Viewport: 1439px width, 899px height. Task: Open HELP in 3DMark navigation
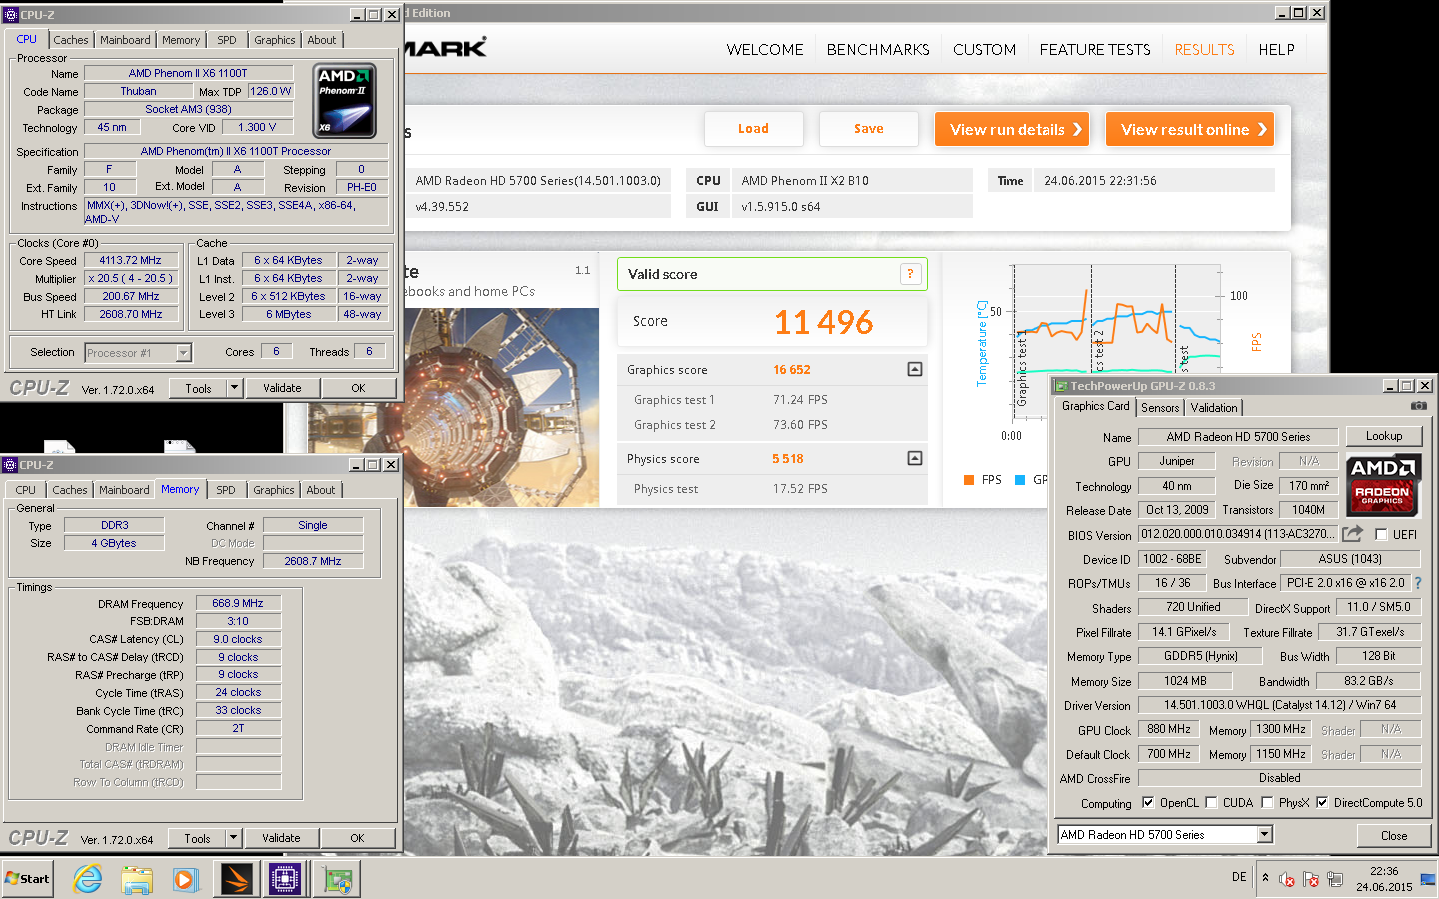click(x=1276, y=49)
